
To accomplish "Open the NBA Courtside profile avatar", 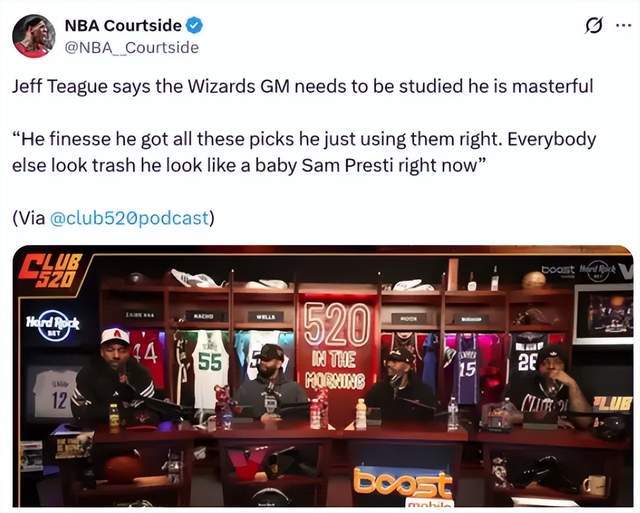I will [x=33, y=36].
